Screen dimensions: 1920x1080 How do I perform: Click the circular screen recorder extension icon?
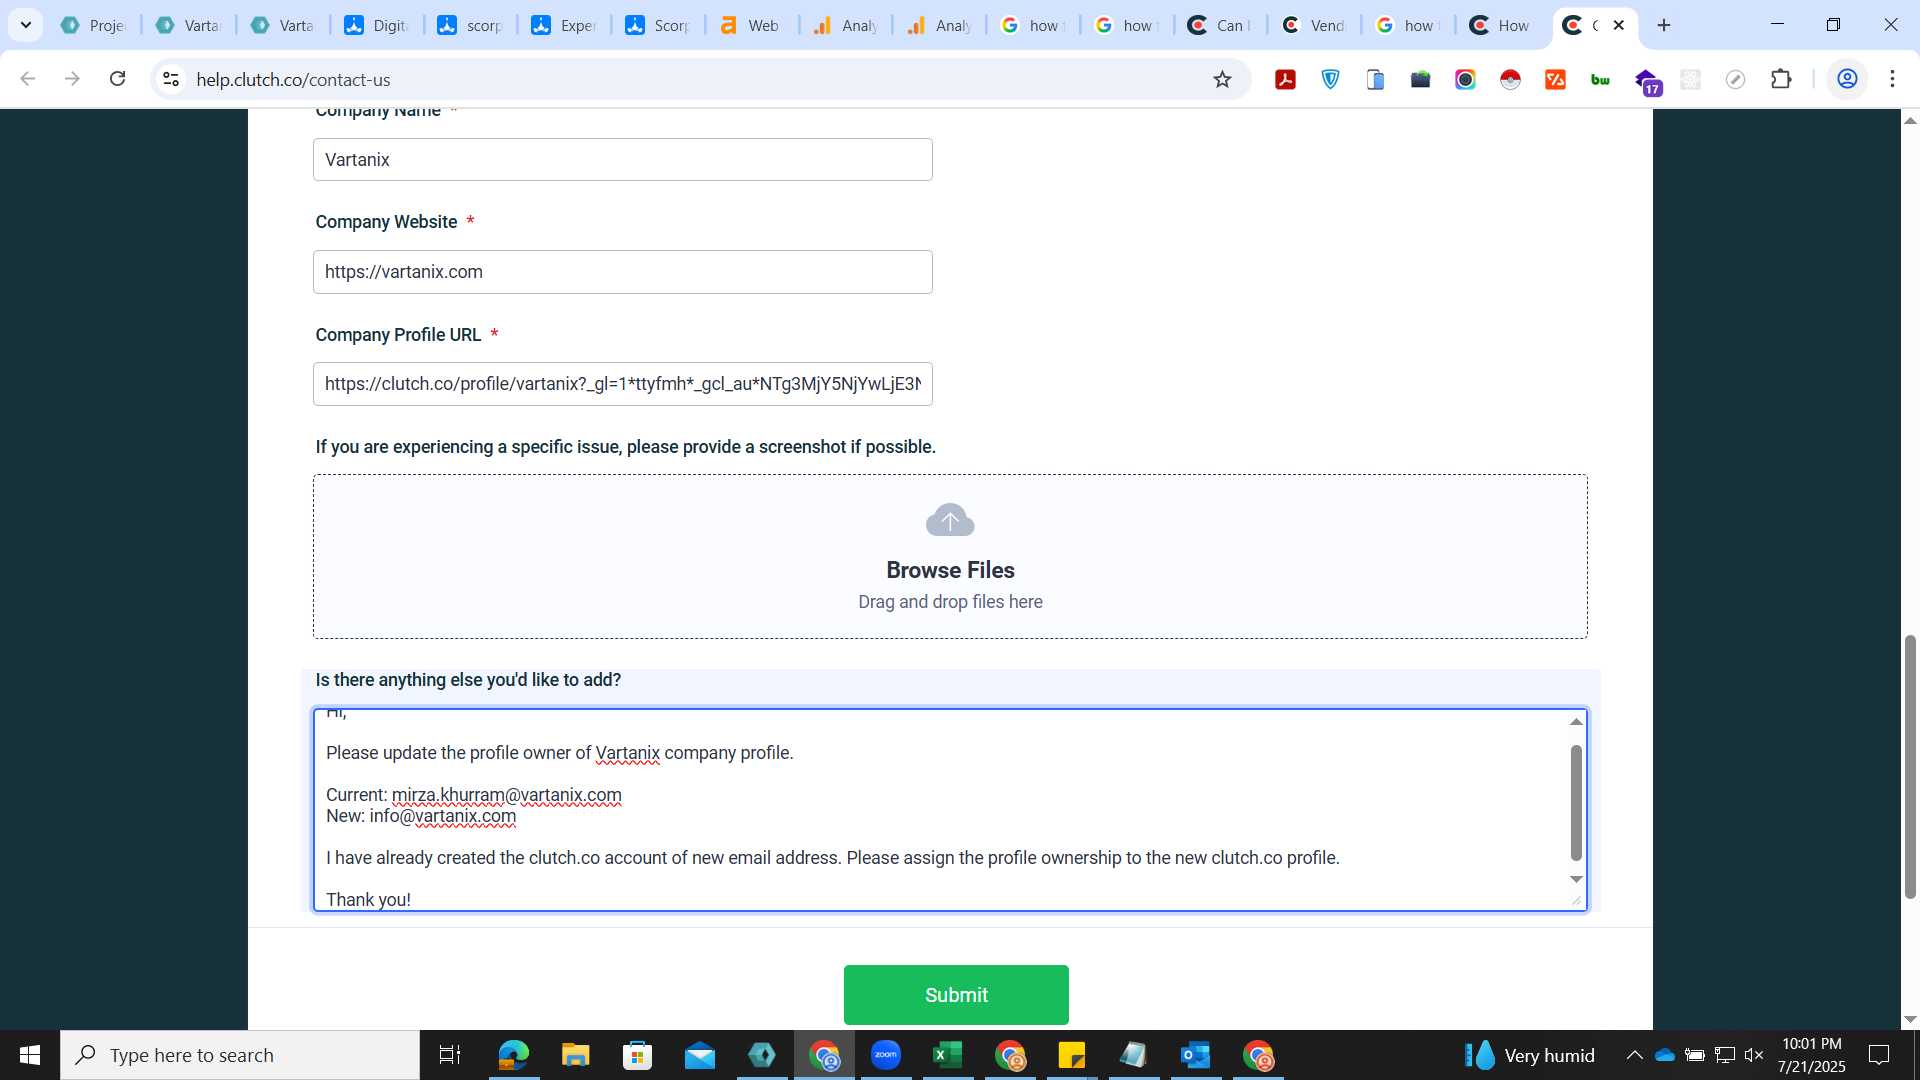(1465, 79)
